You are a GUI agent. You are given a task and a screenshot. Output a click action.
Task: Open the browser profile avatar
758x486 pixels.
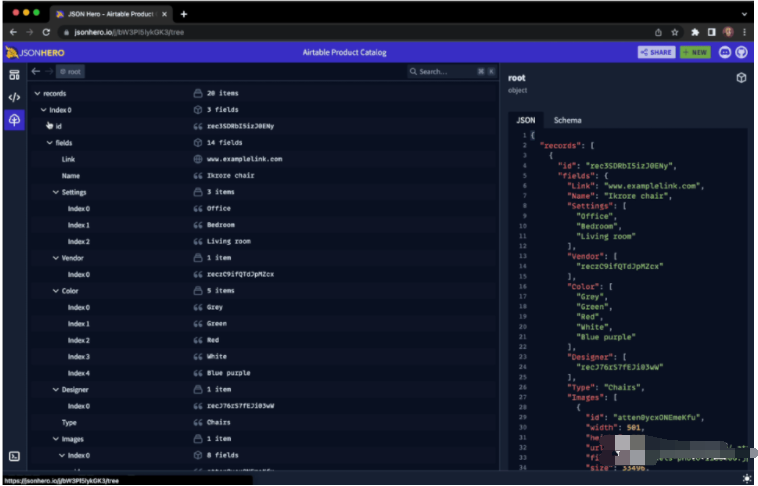(x=729, y=32)
